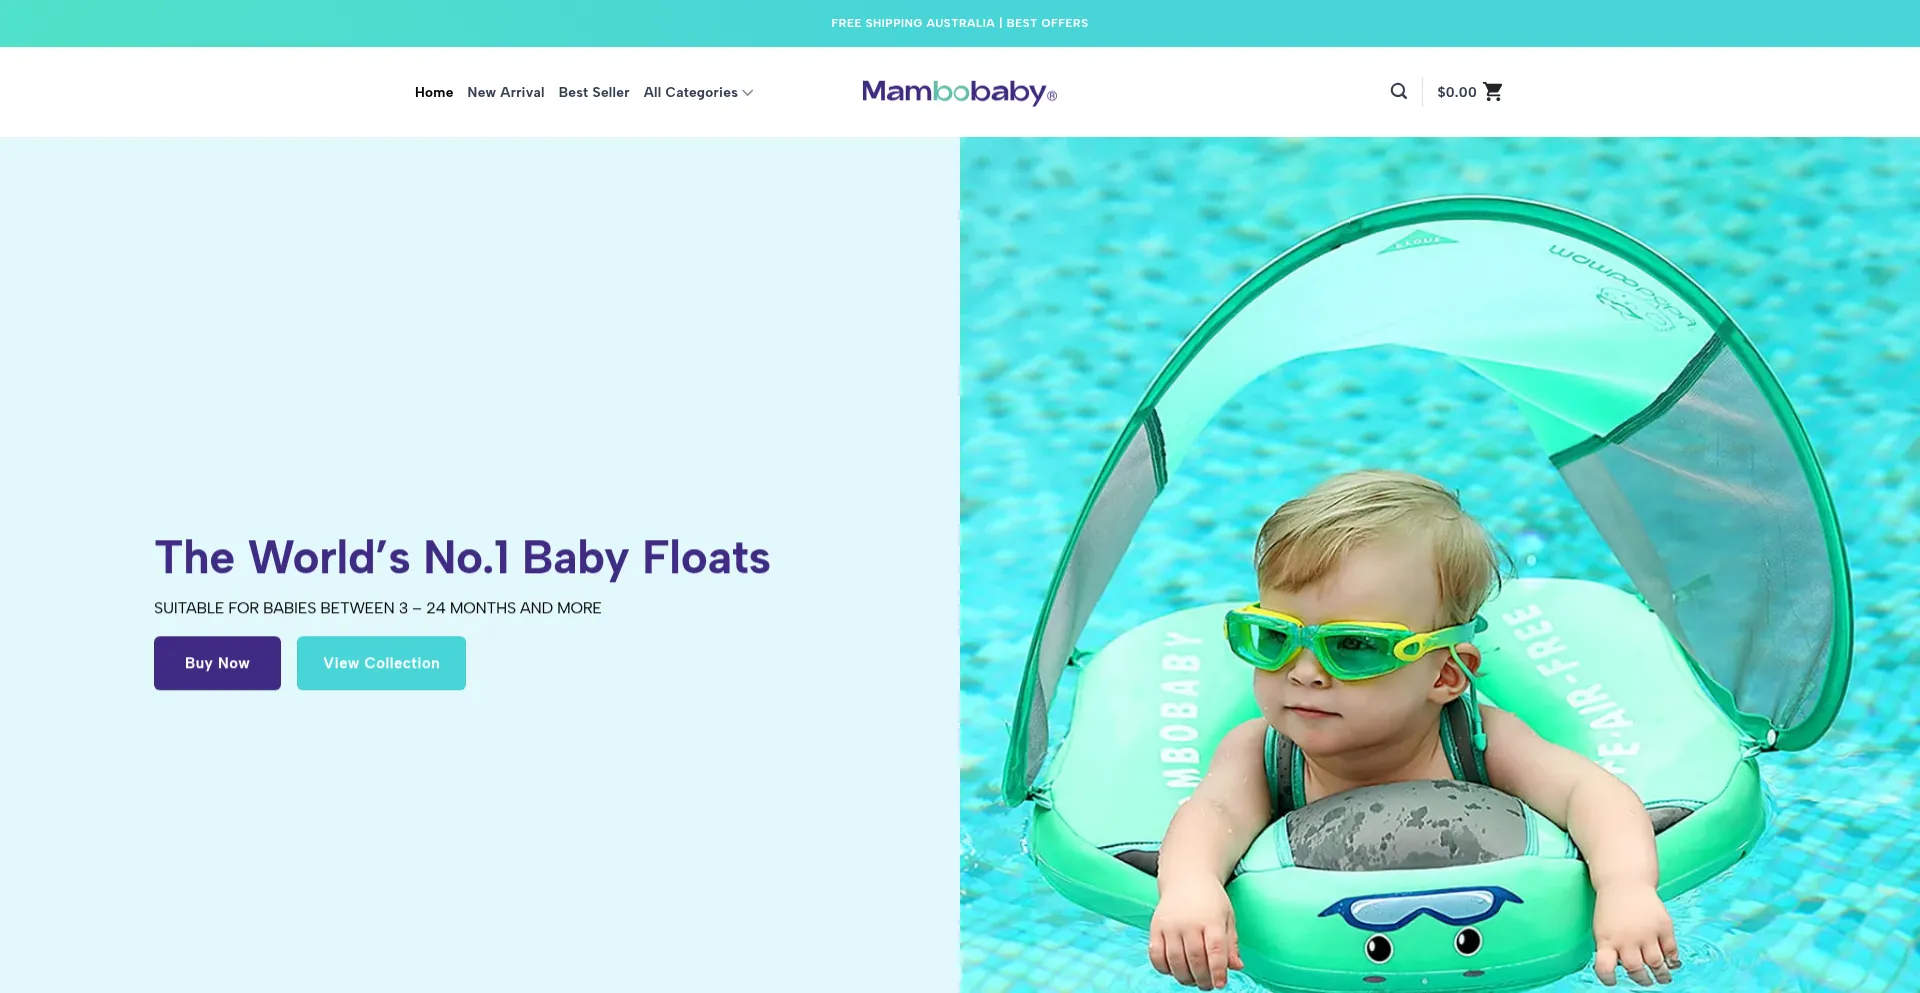Go to the Home menu item
The height and width of the screenshot is (993, 1920).
pyautogui.click(x=434, y=92)
